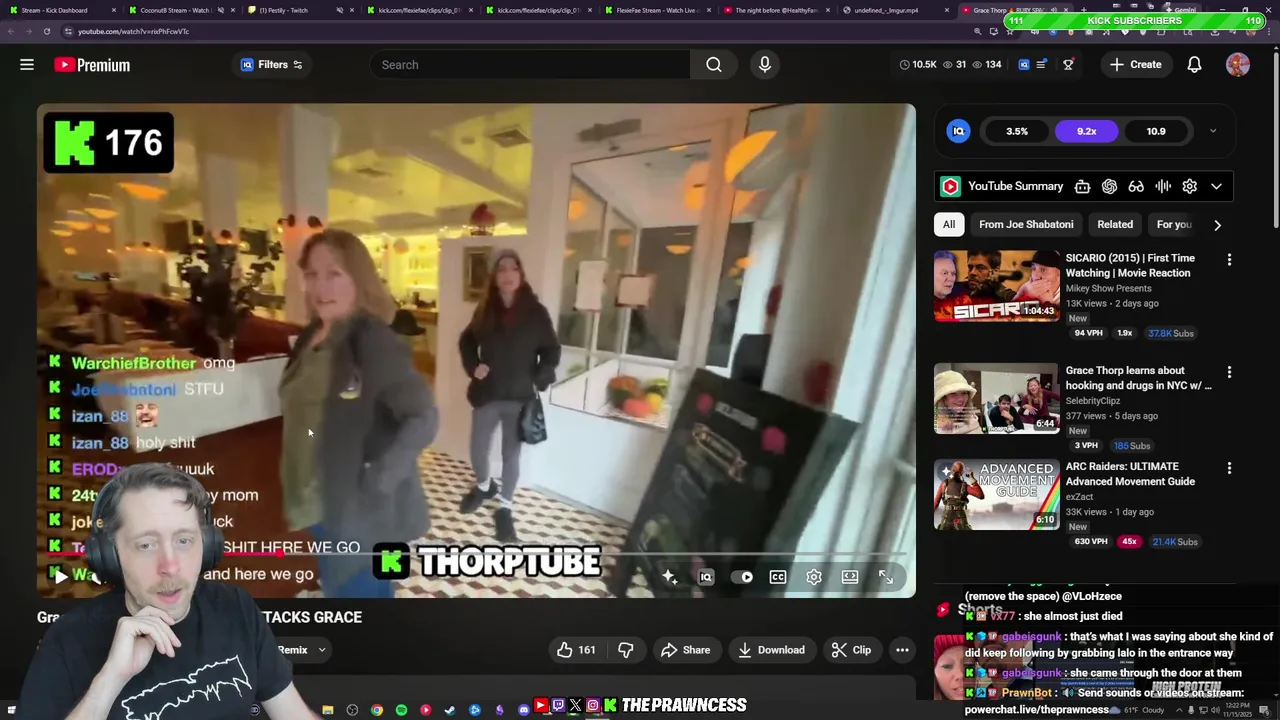Select the For you chip
Image resolution: width=1280 pixels, height=720 pixels.
point(1174,224)
